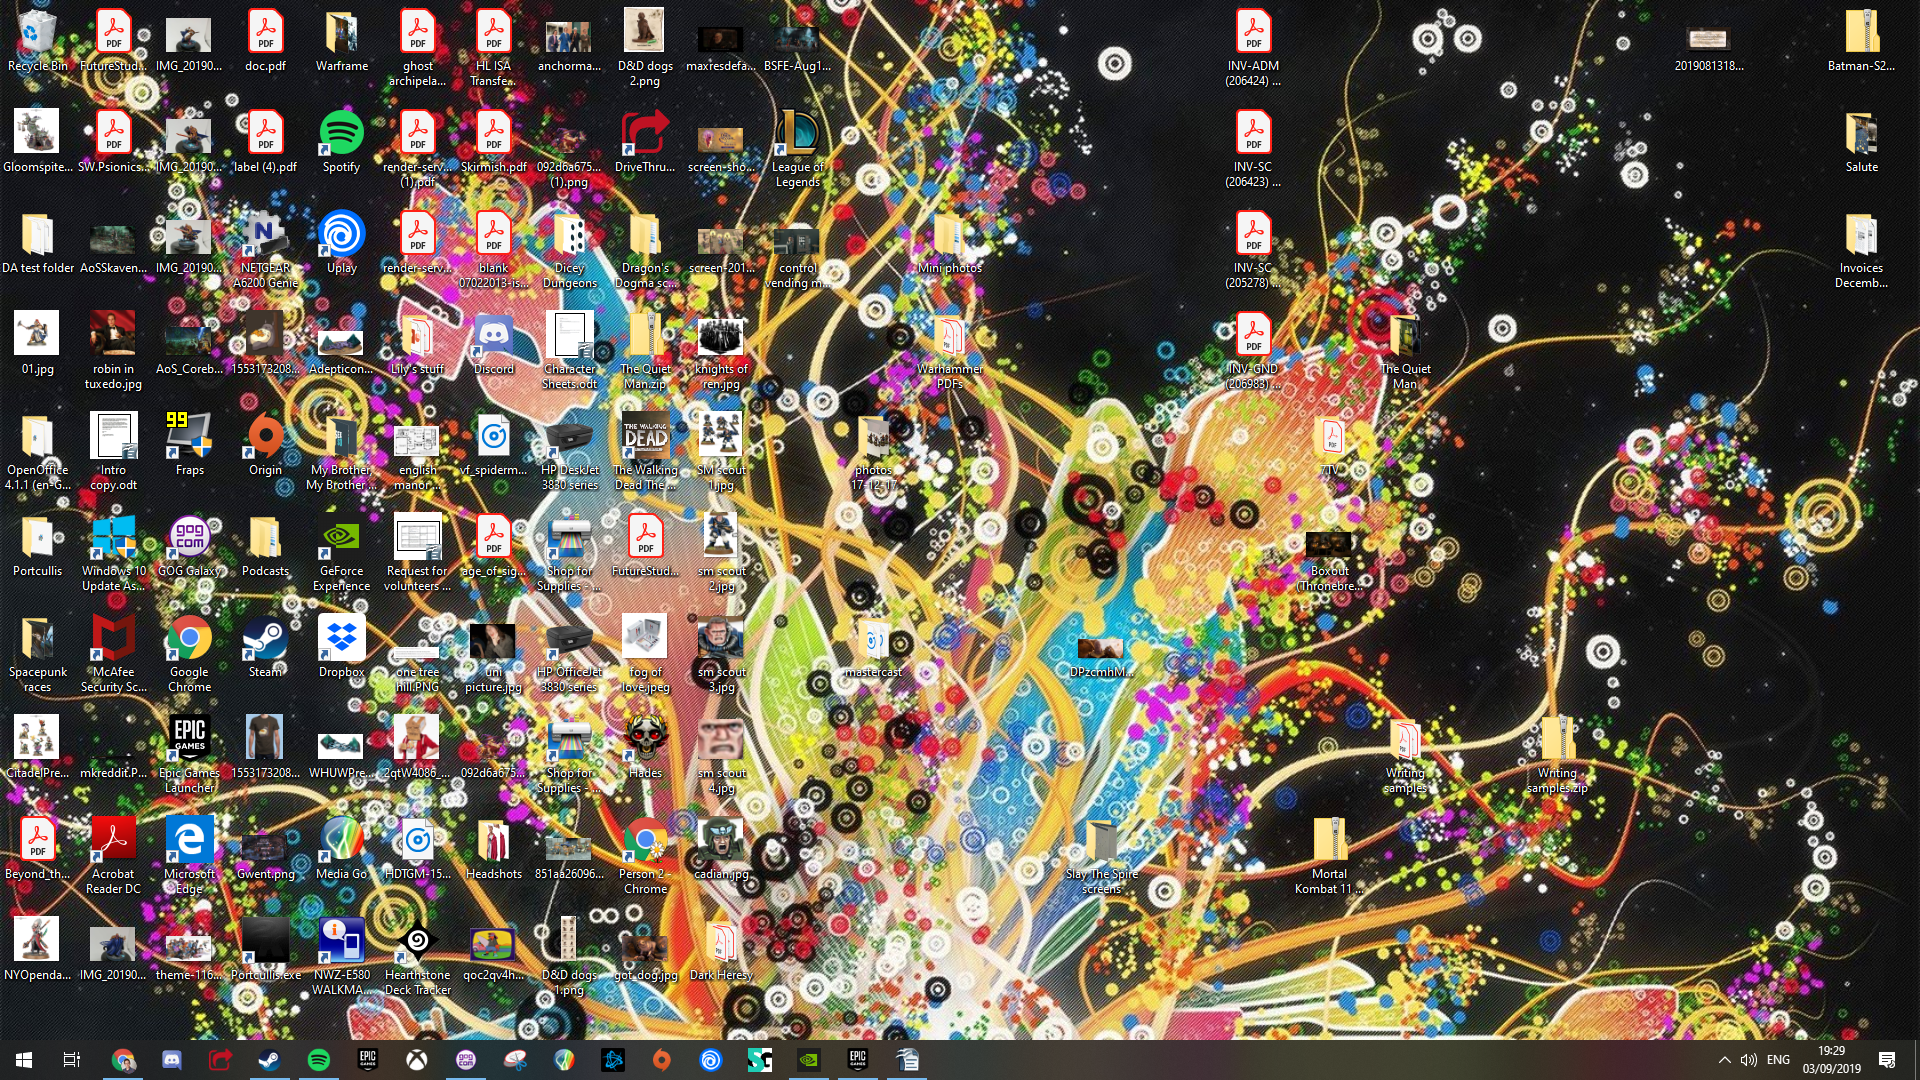Open the Uplay desktop shortcut

coord(341,243)
